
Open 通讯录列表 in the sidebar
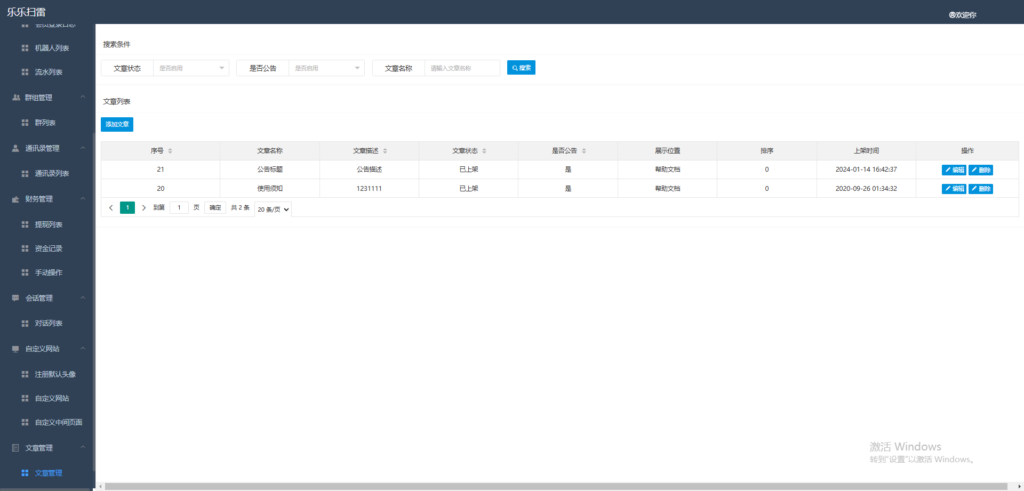pos(52,174)
